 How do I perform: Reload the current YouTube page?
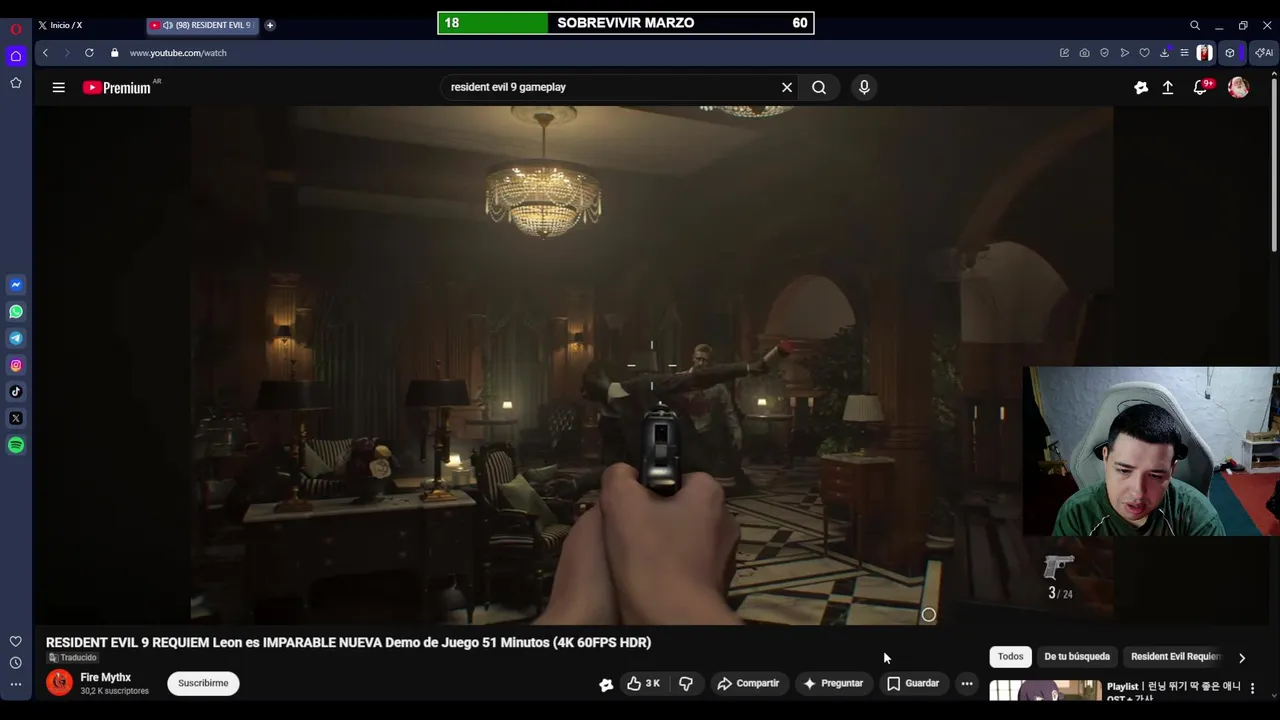coord(89,53)
